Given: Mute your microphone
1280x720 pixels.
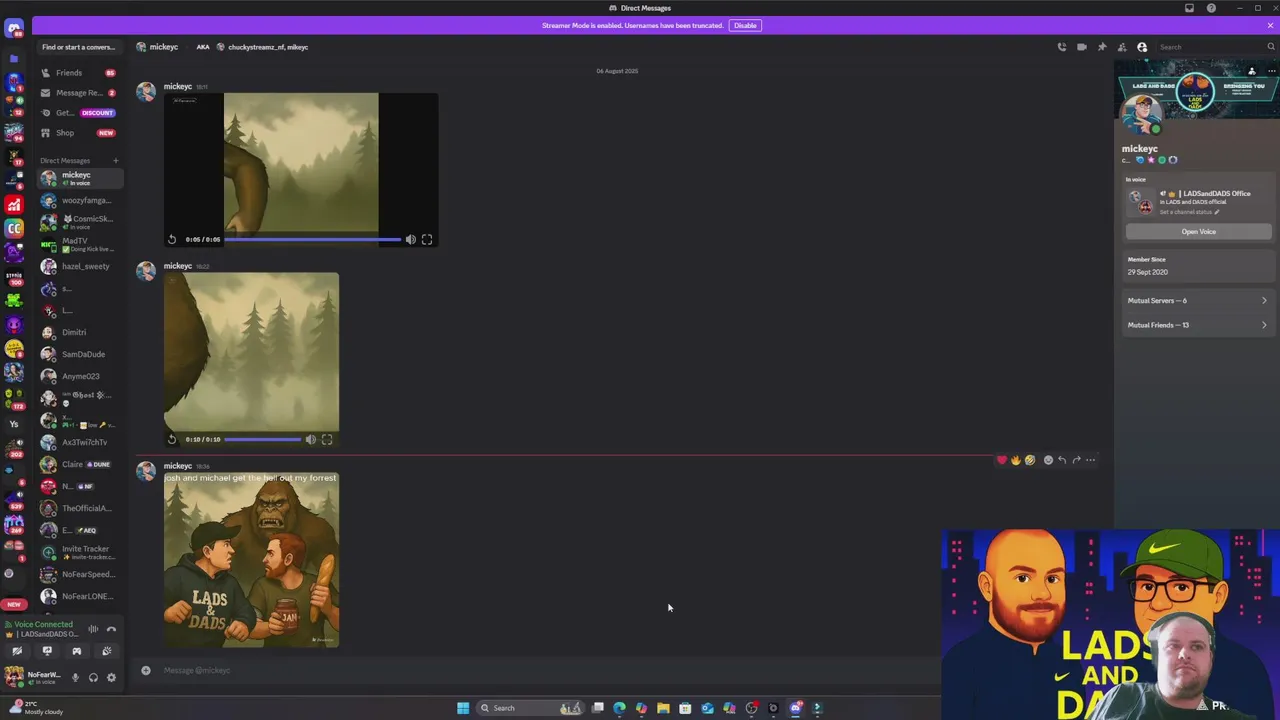Looking at the screenshot, I should (x=75, y=678).
